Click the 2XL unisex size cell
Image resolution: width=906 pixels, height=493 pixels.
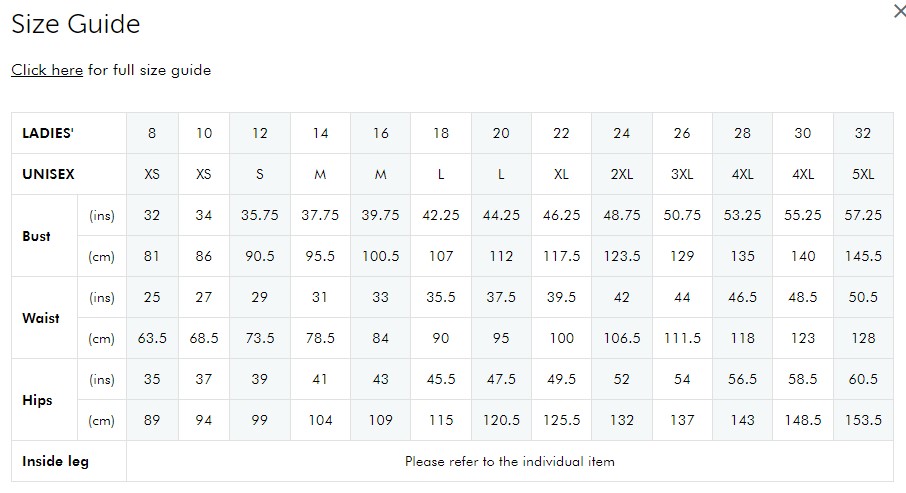[622, 174]
